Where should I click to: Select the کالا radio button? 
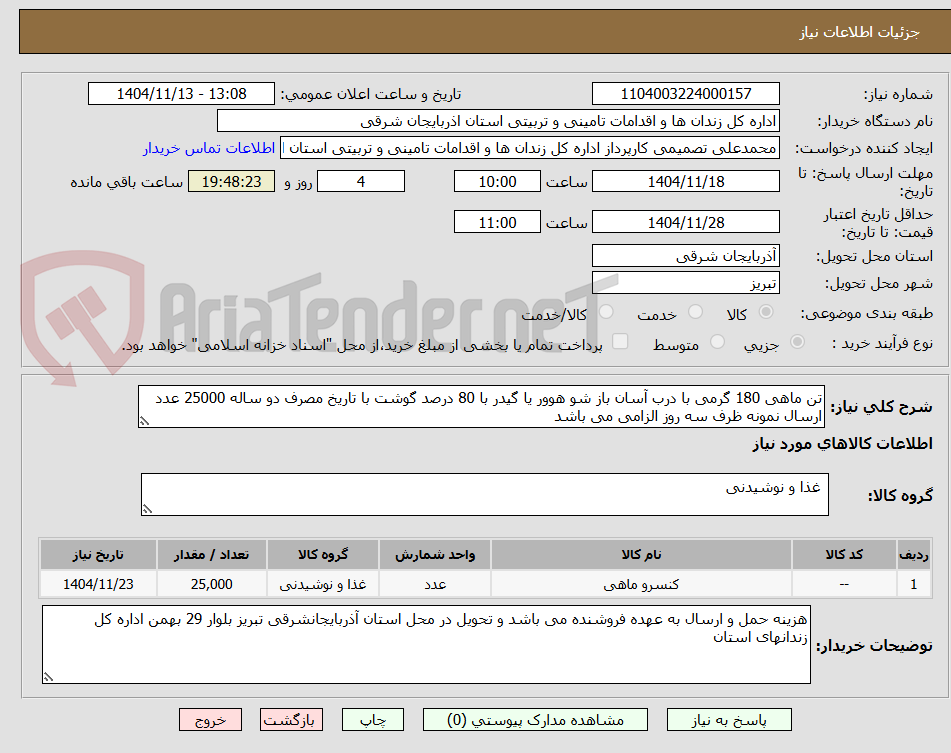766,312
